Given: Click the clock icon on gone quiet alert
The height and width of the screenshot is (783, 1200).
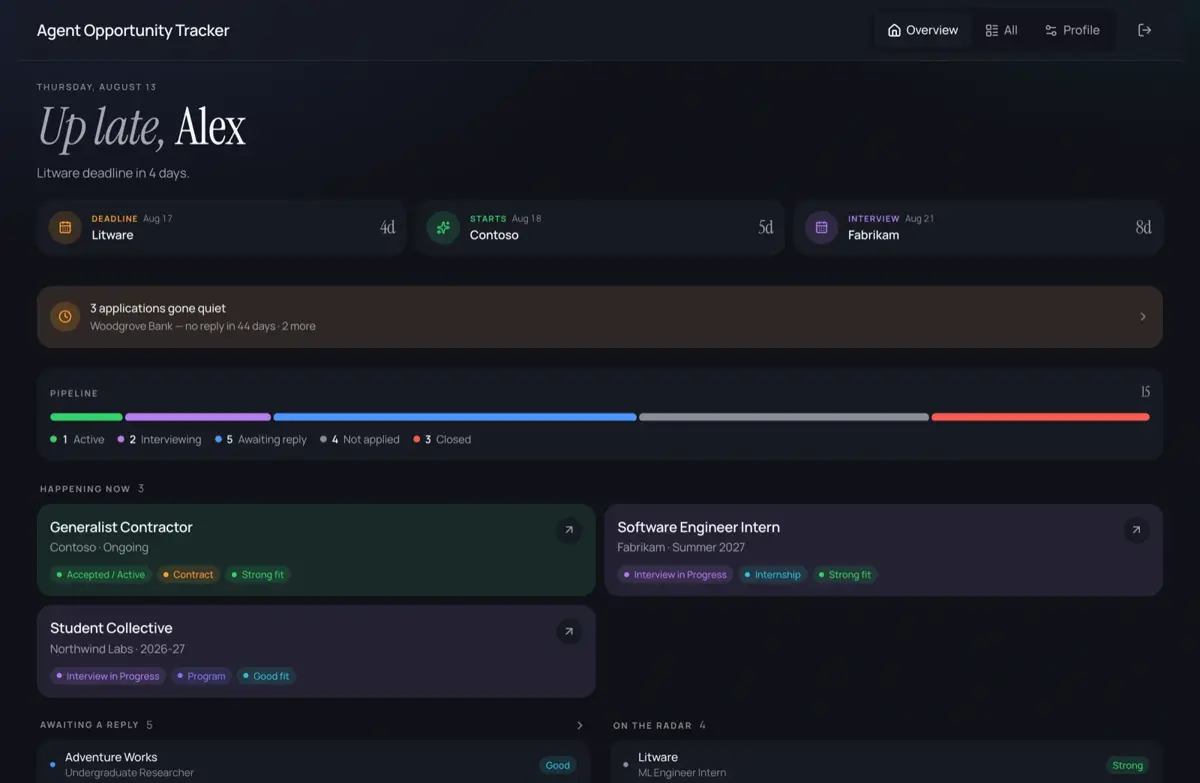Looking at the screenshot, I should (65, 316).
